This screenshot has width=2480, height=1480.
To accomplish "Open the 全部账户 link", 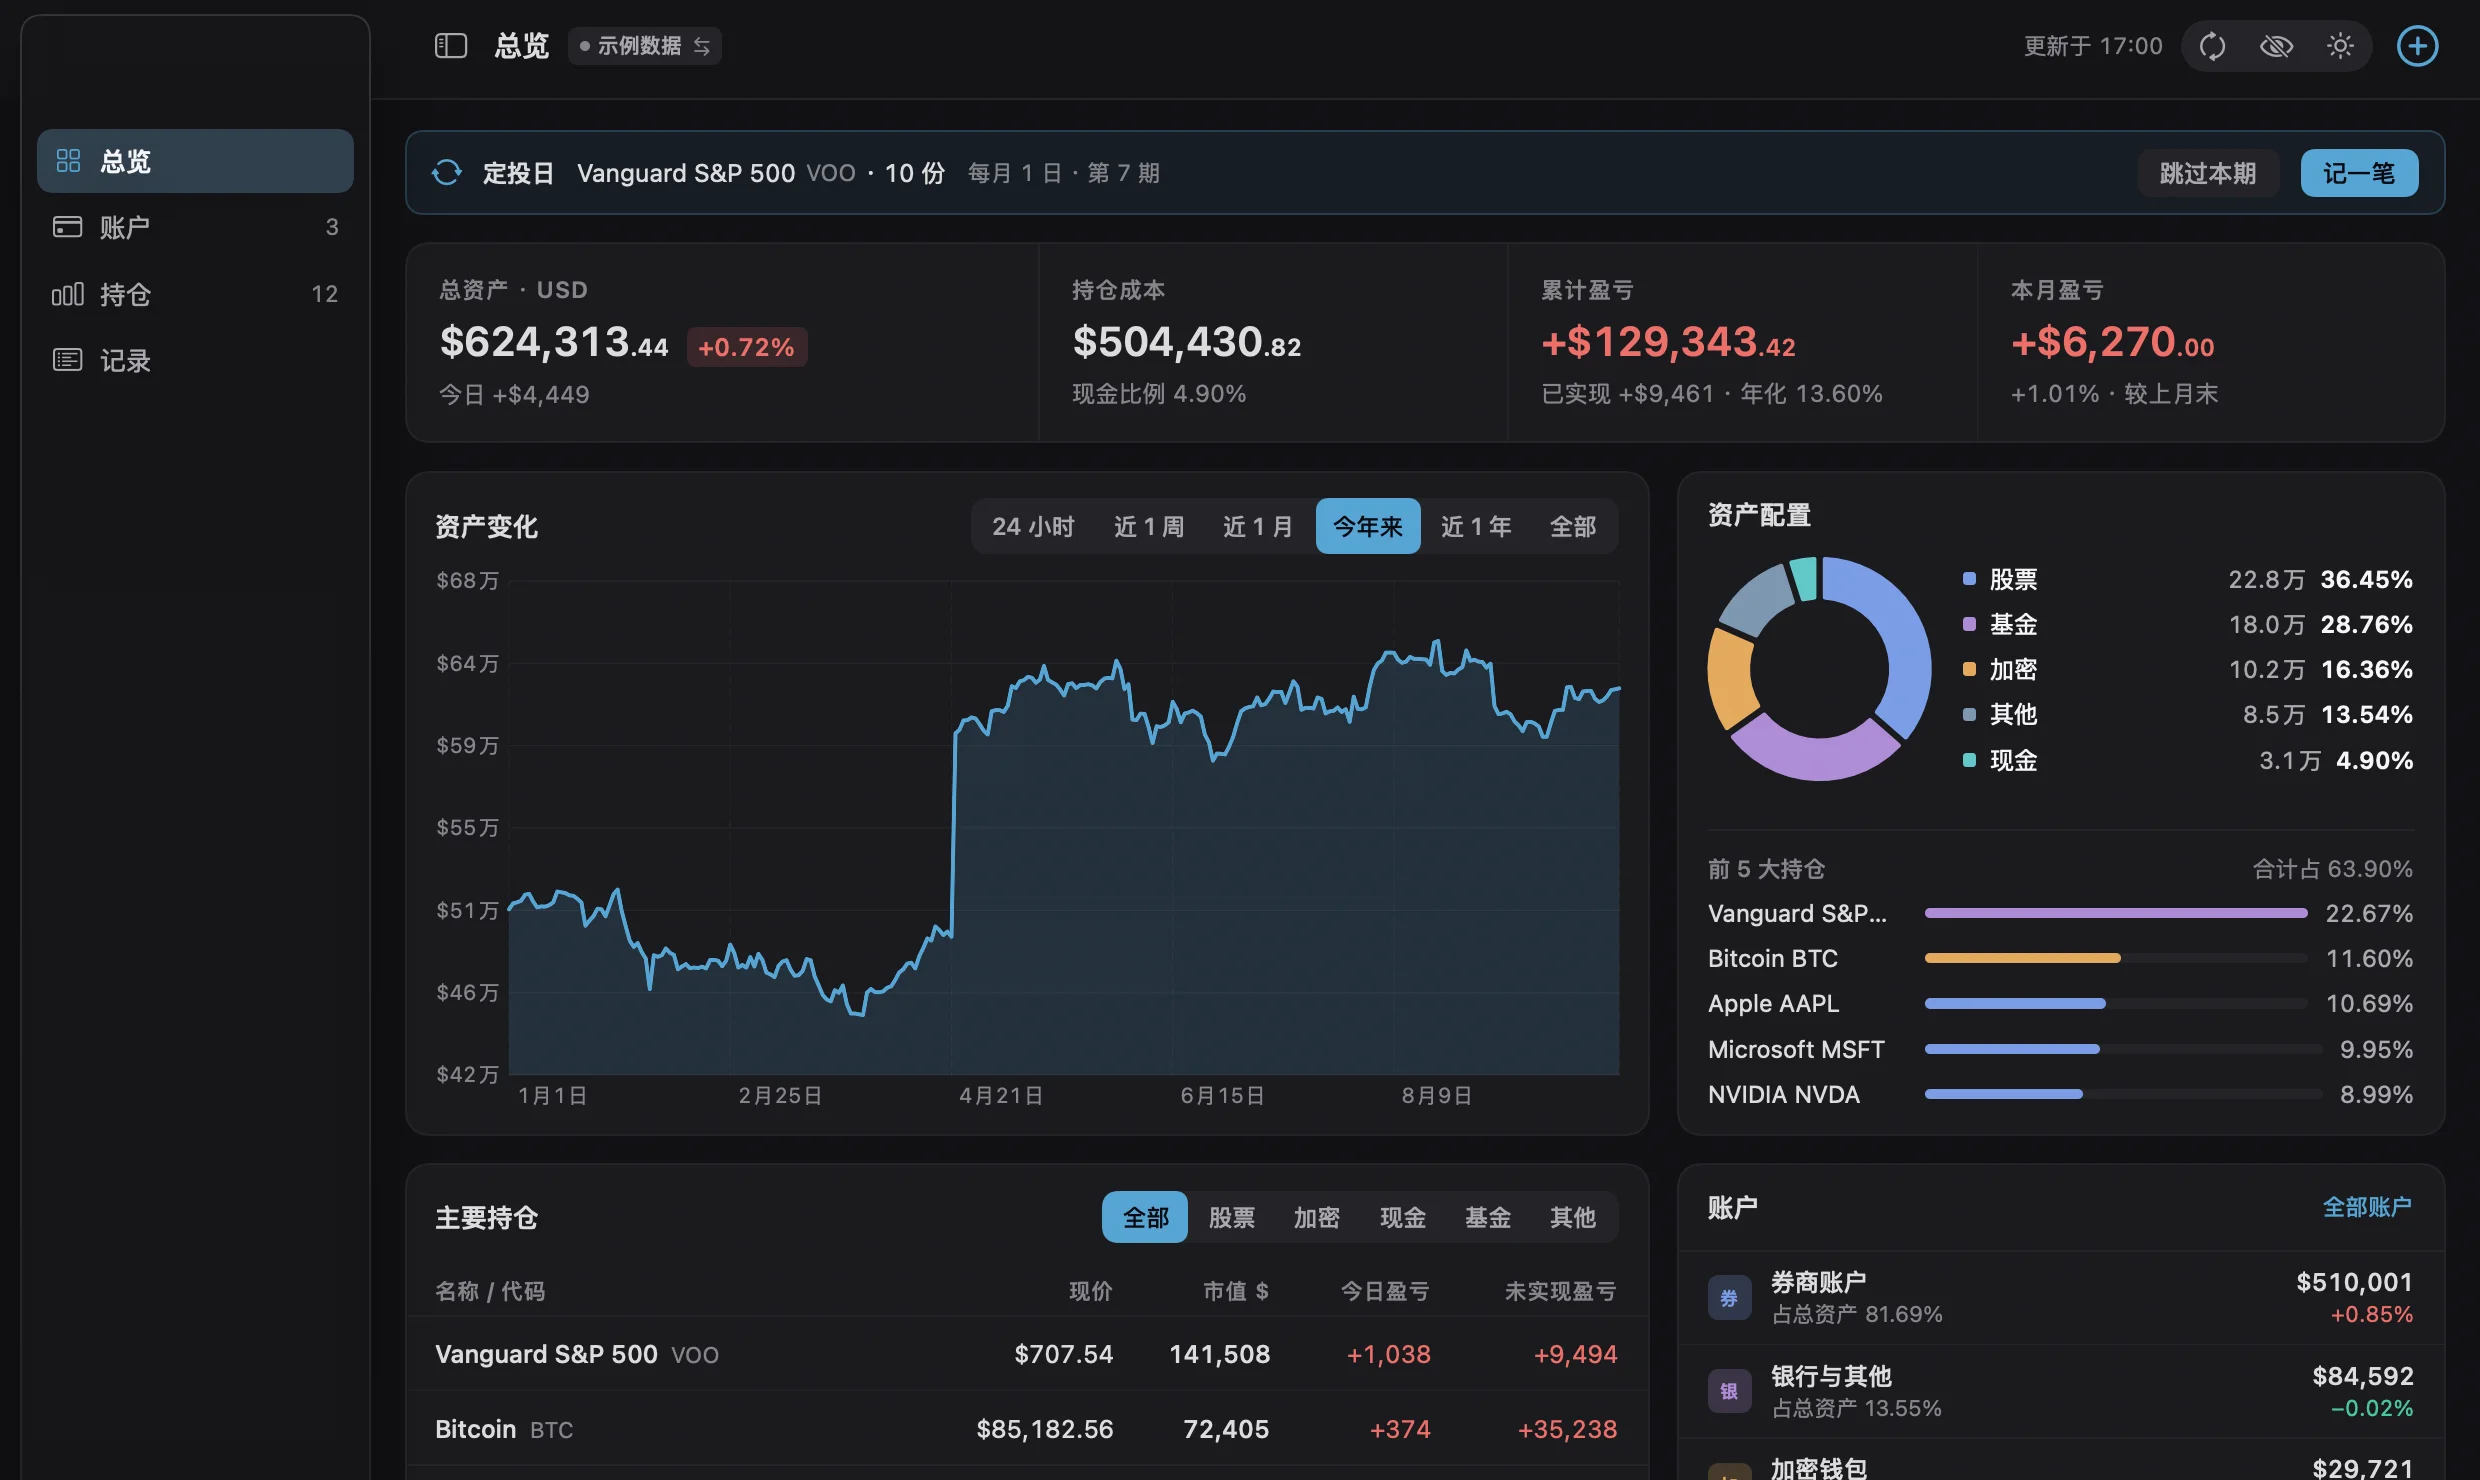I will click(2367, 1207).
